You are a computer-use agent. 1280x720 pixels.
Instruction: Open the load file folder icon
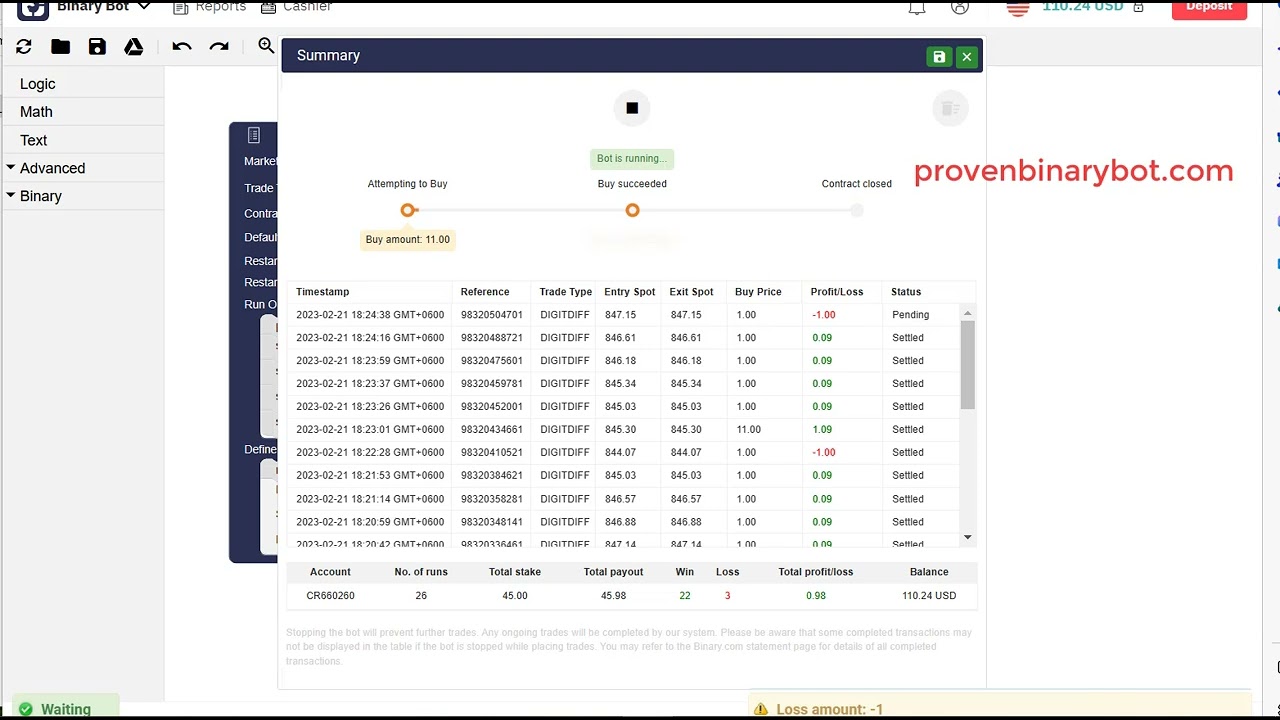[x=60, y=47]
